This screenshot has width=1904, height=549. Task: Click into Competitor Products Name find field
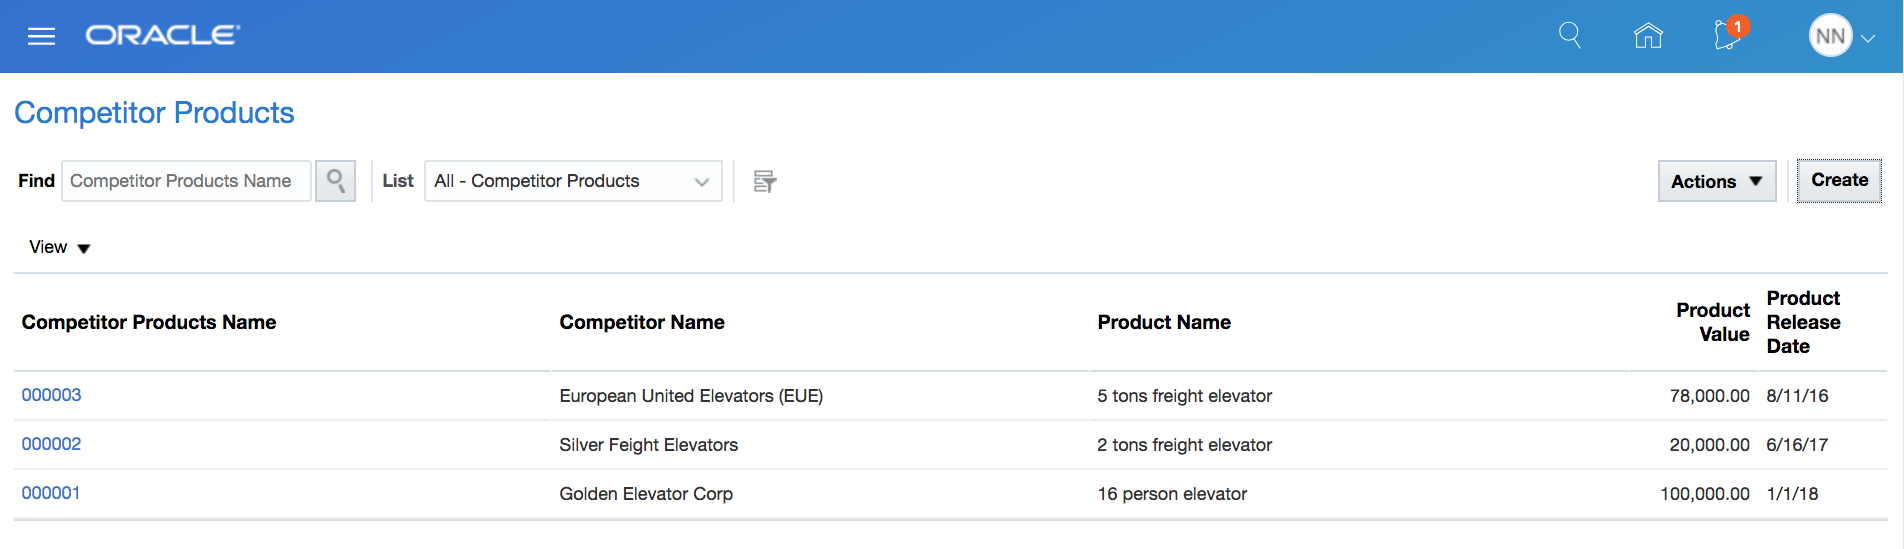point(186,181)
